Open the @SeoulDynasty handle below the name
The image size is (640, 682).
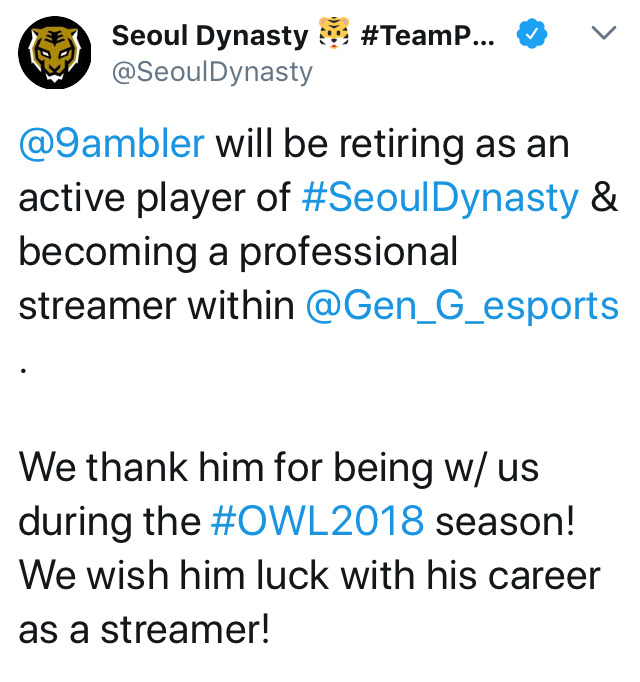tap(212, 72)
